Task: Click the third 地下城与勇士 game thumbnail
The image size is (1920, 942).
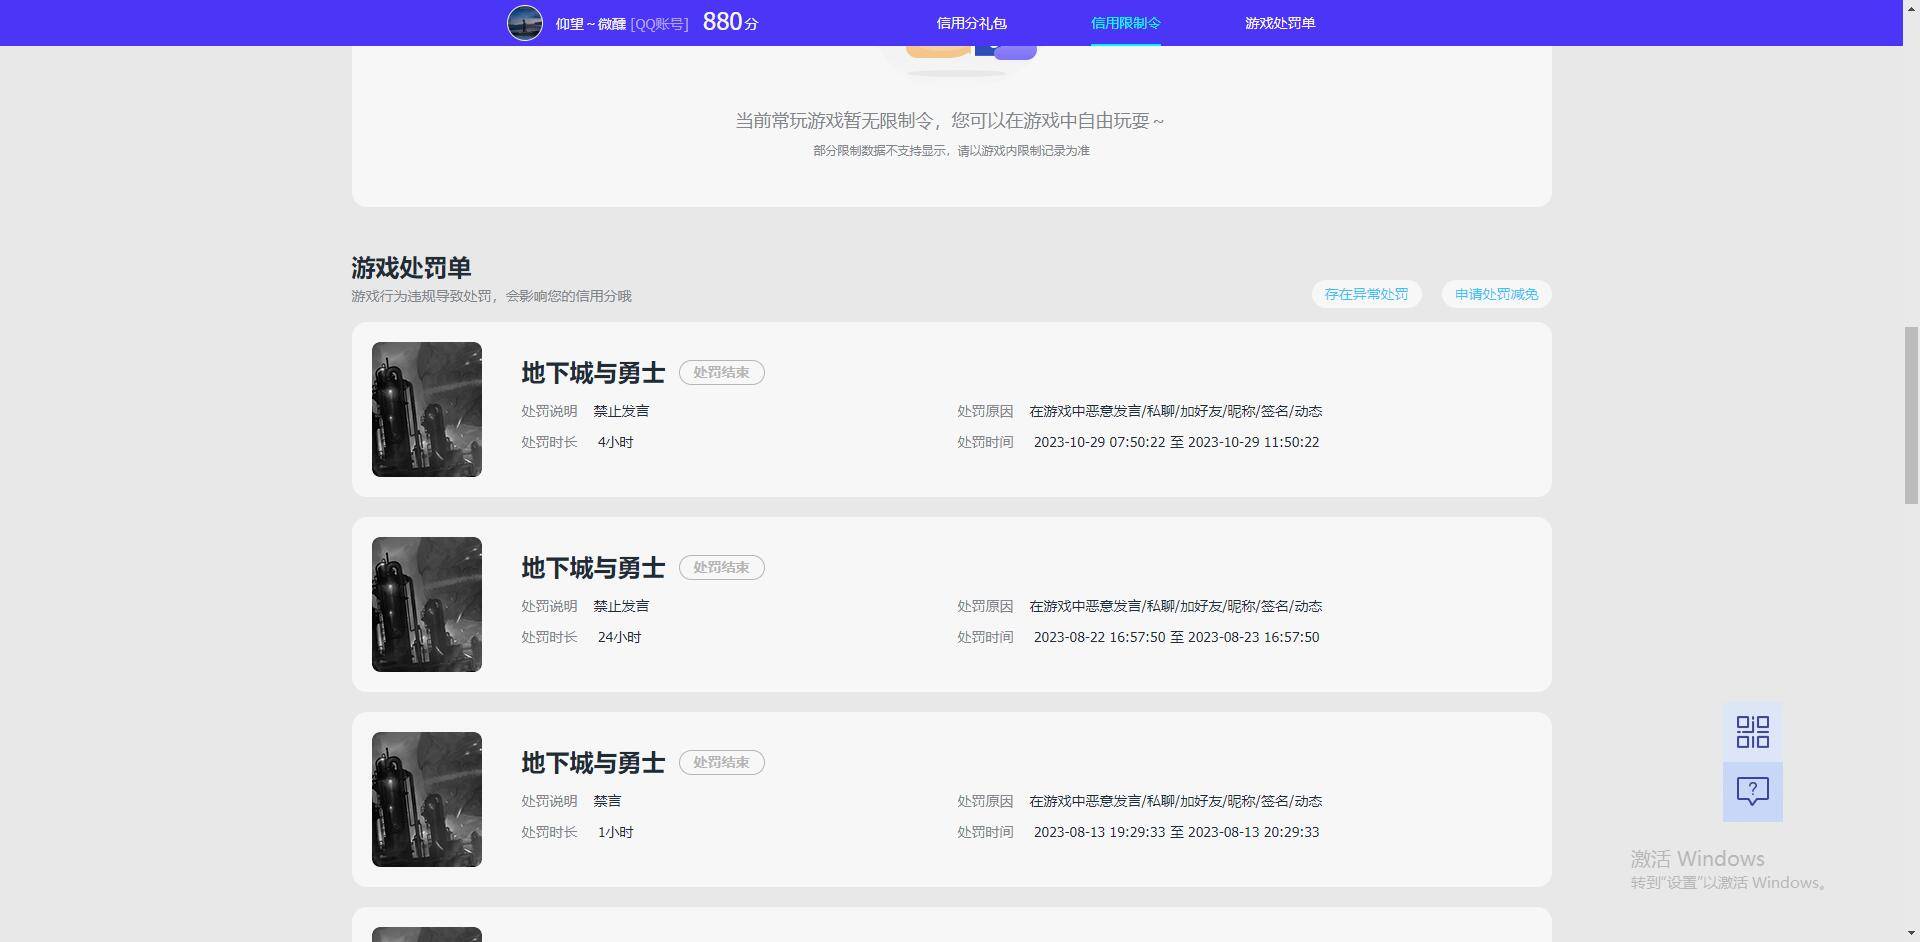Action: click(x=426, y=799)
